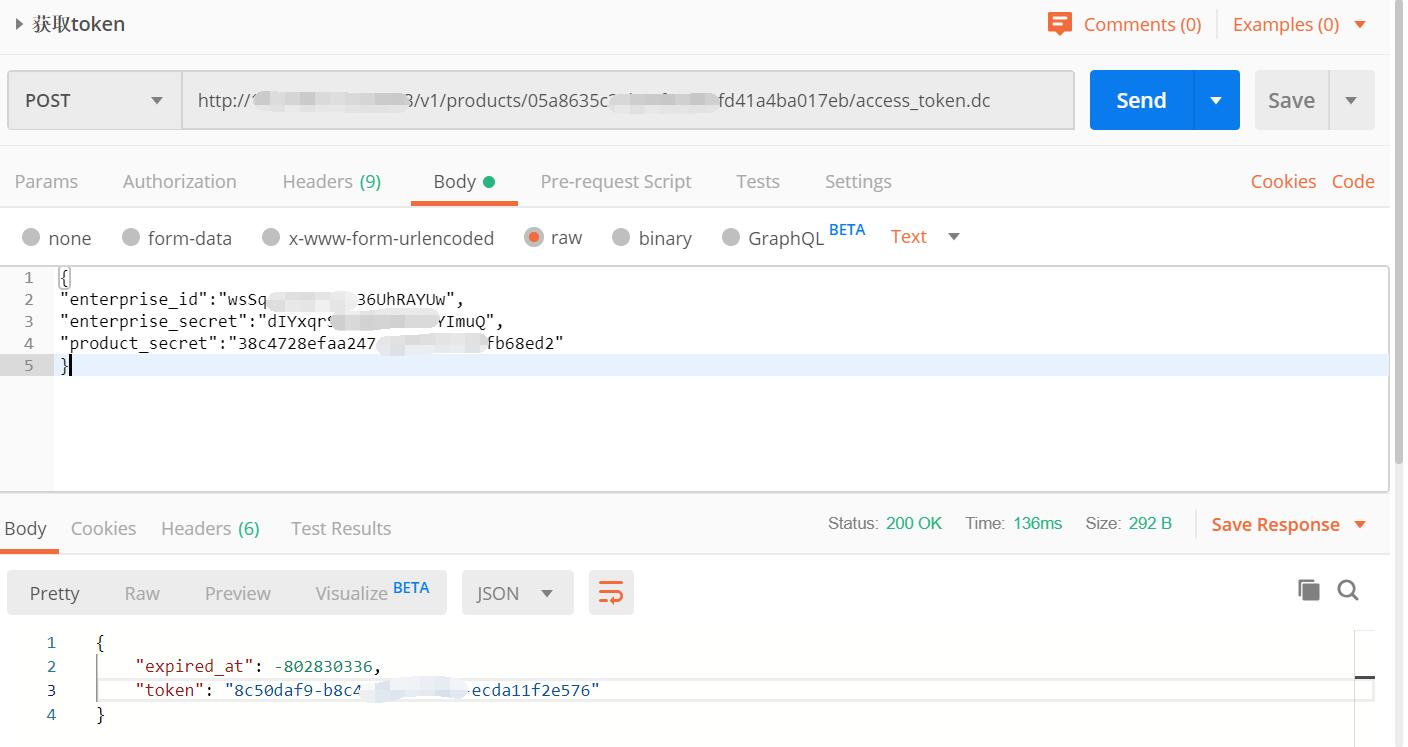Open the Send button dropdown arrow
The height and width of the screenshot is (747, 1408).
(1216, 100)
